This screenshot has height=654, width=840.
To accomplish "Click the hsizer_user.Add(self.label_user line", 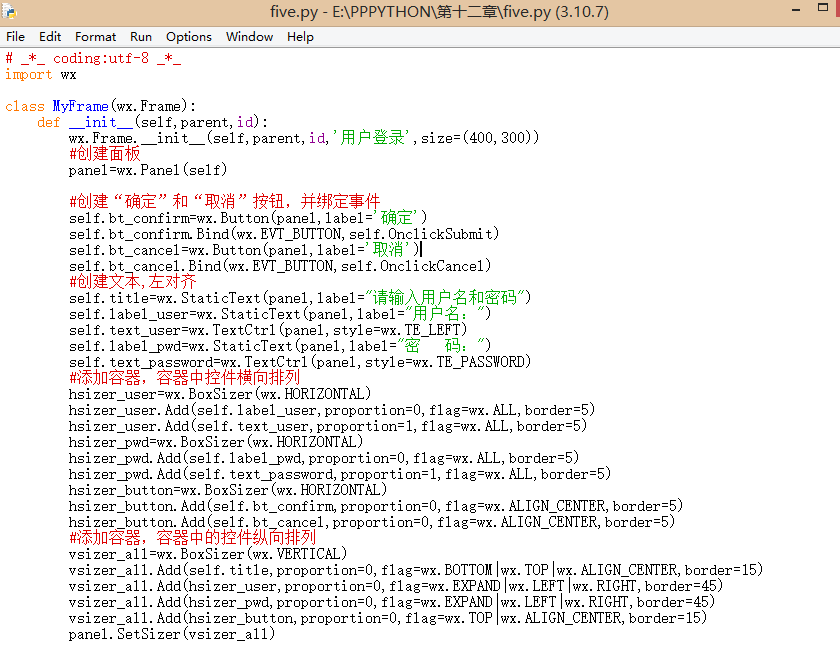I will point(332,410).
